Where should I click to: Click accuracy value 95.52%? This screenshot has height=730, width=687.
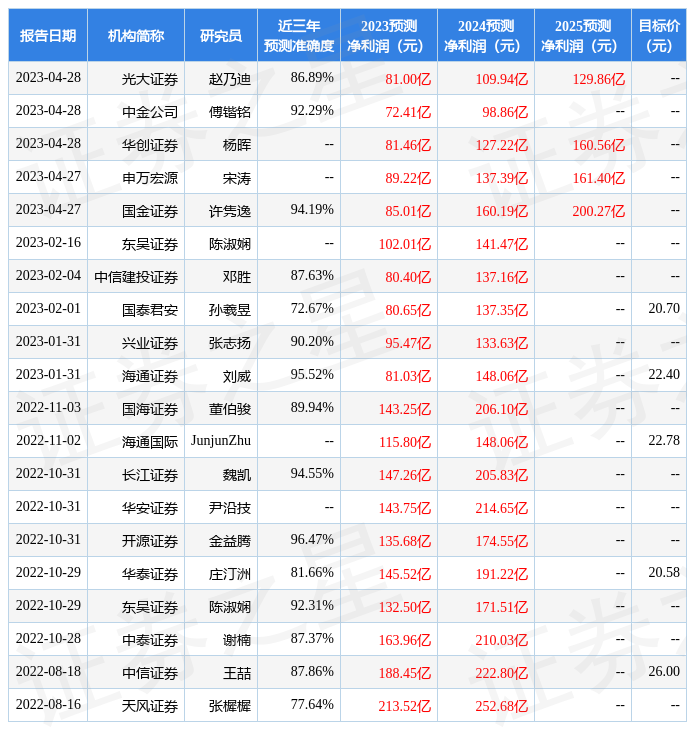click(312, 374)
